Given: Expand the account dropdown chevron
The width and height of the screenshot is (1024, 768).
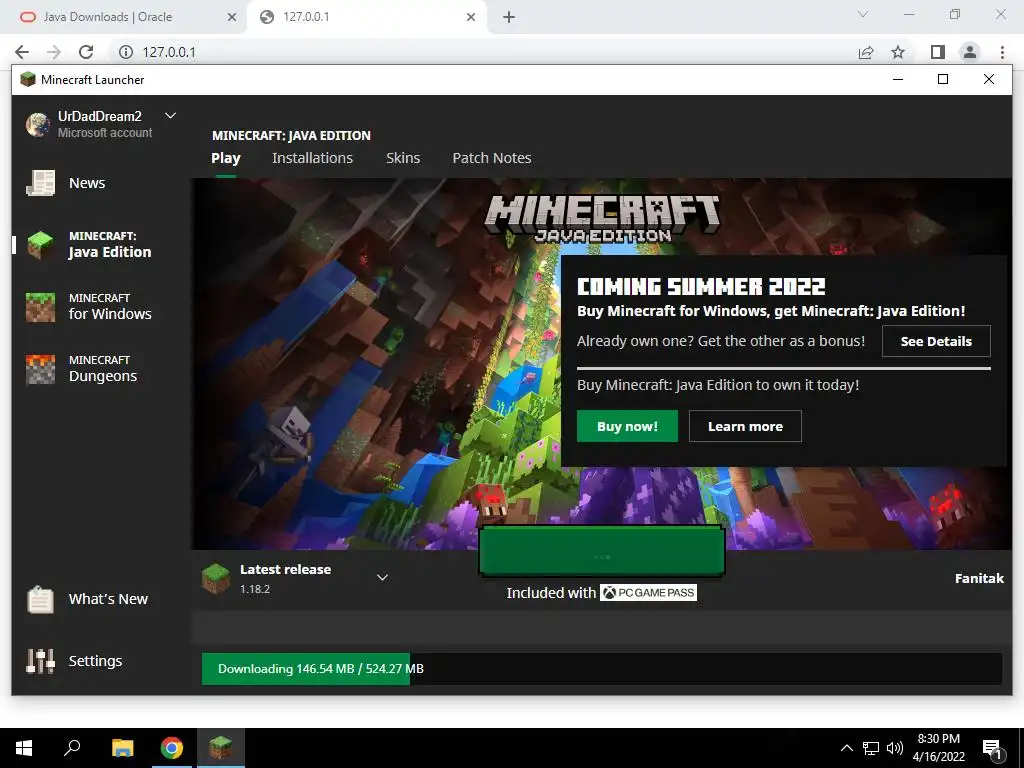Looking at the screenshot, I should [170, 116].
